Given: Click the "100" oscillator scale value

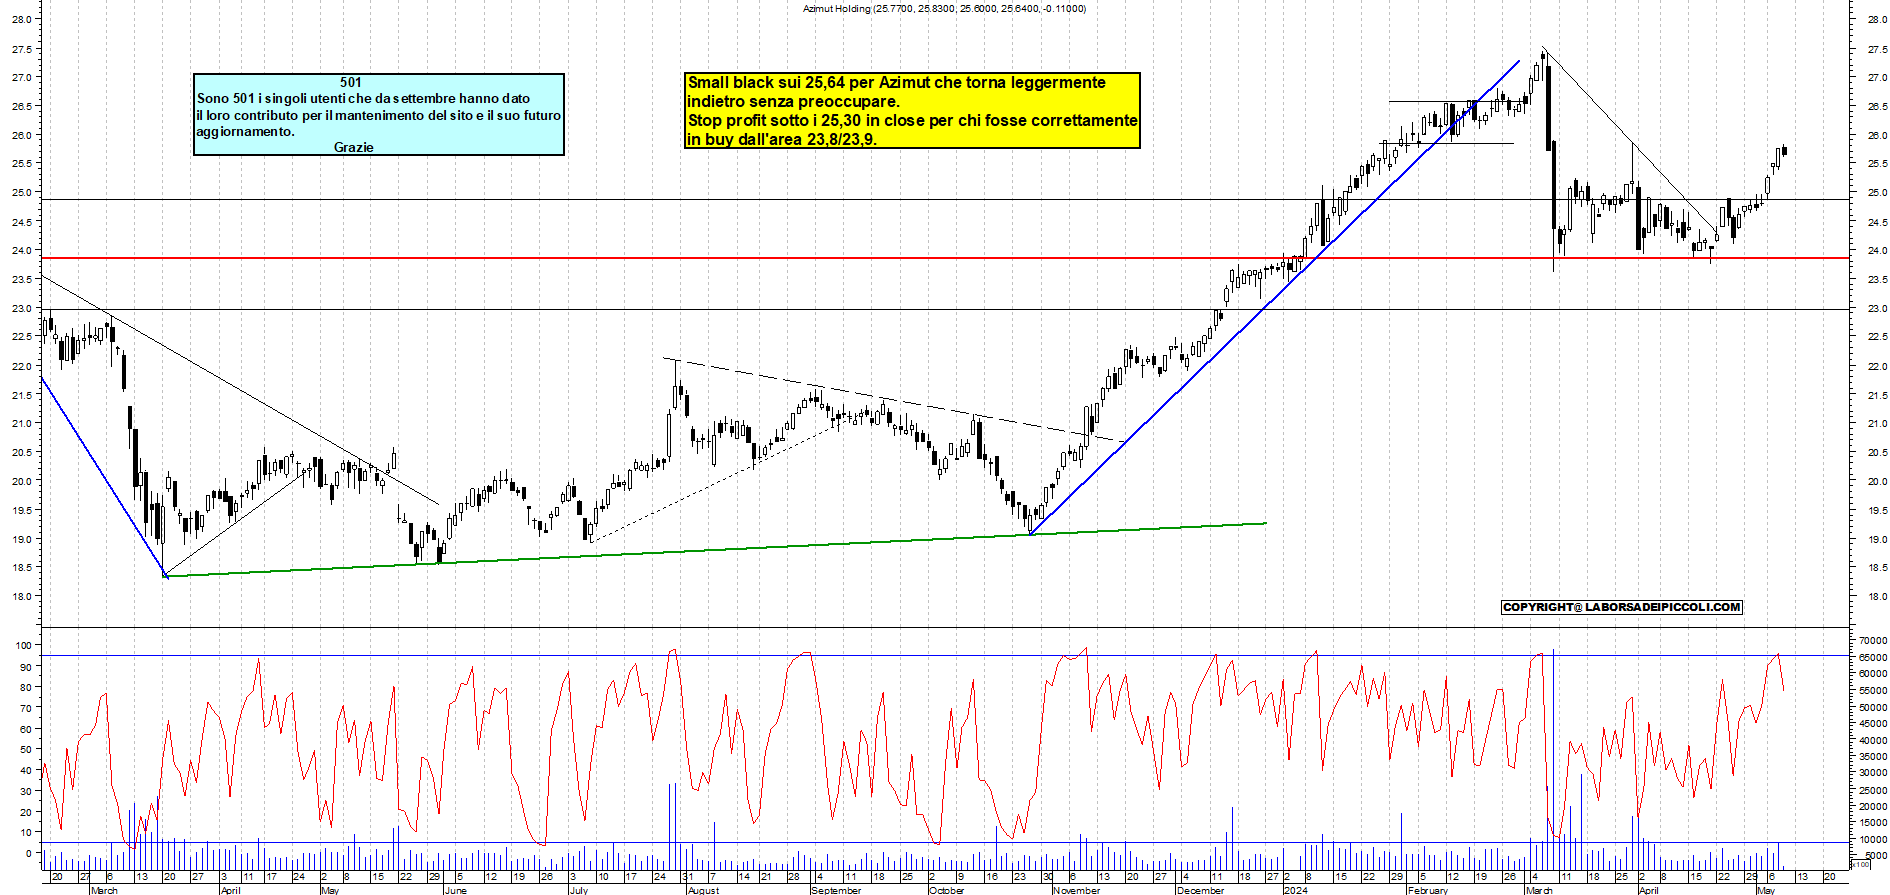Looking at the screenshot, I should click(x=23, y=646).
